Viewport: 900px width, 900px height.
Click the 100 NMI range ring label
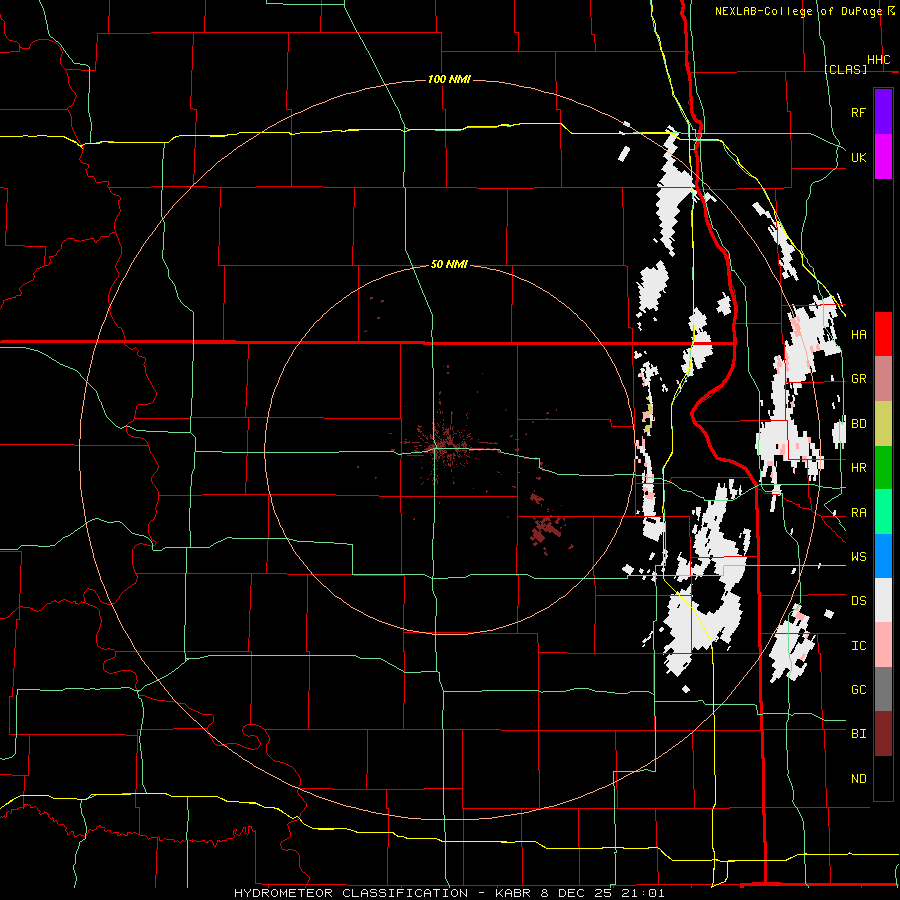click(449, 79)
